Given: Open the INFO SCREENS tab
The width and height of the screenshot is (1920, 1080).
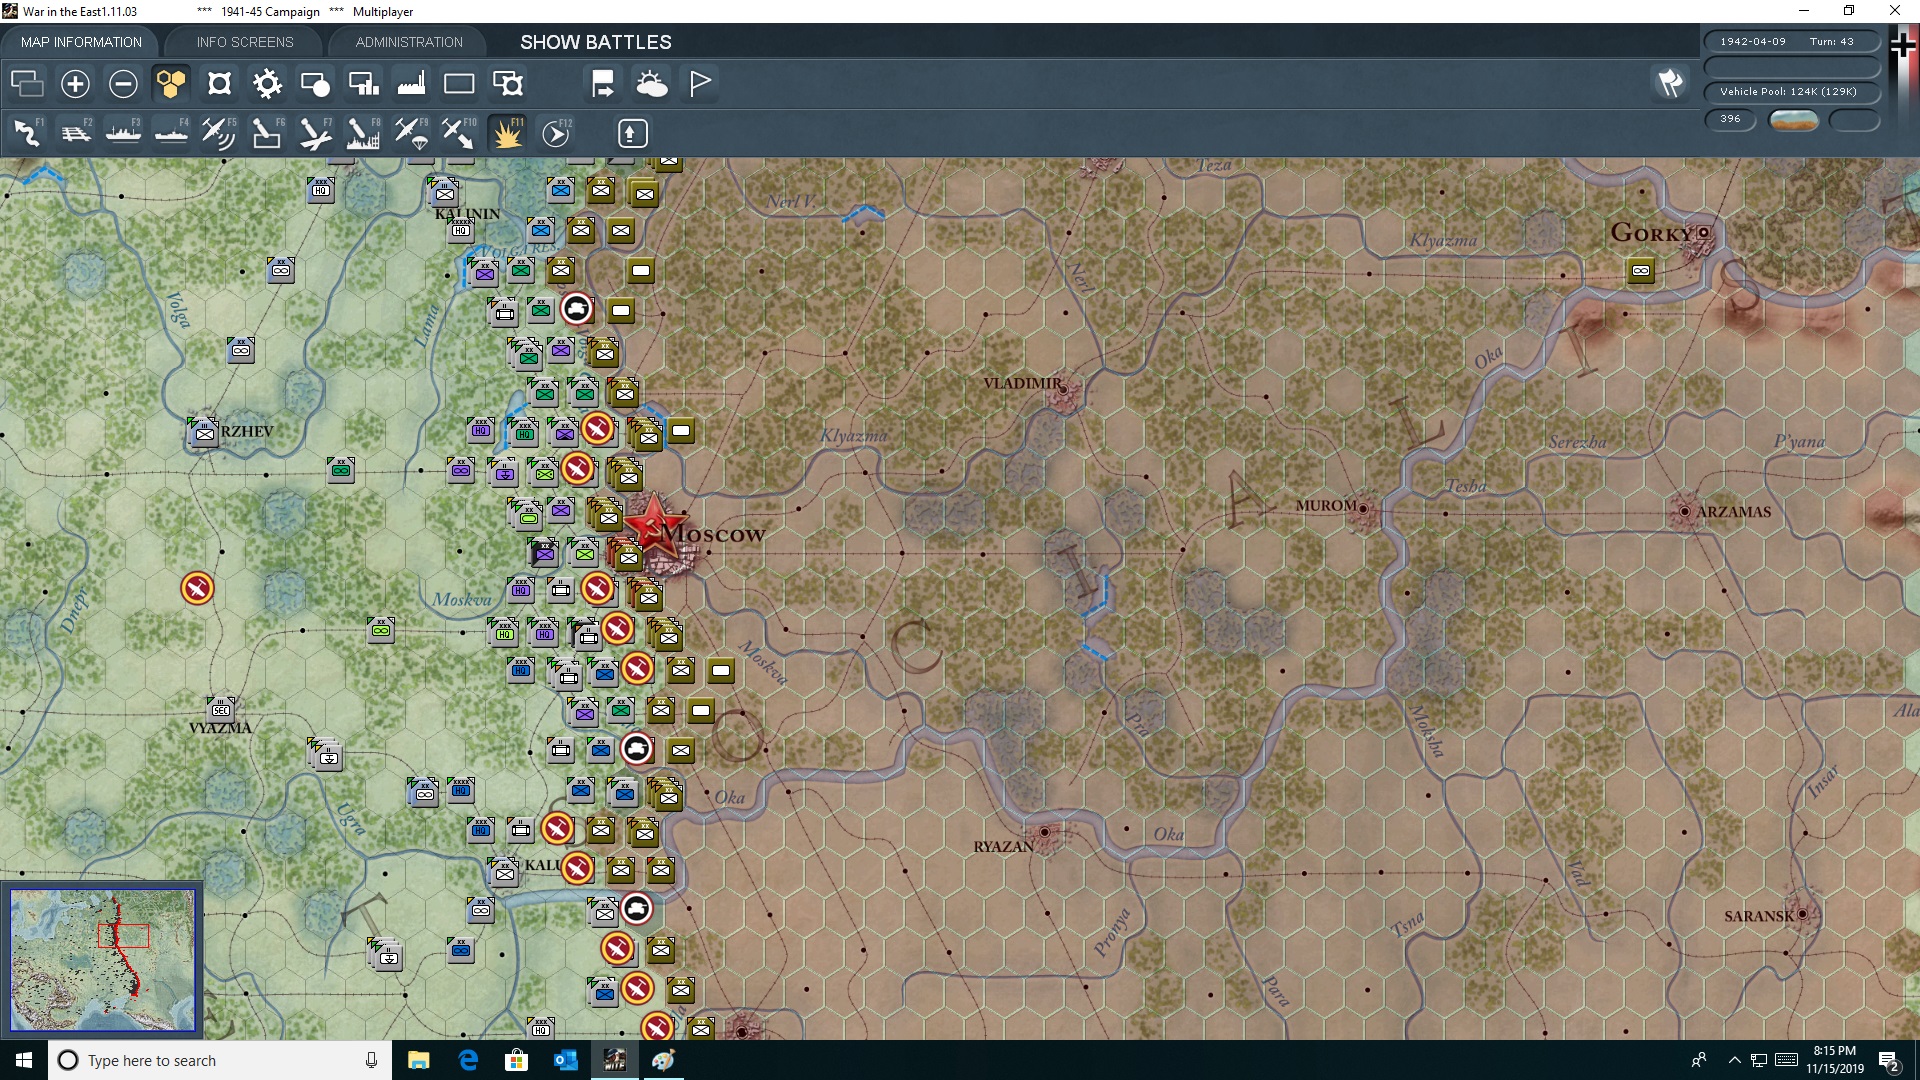Looking at the screenshot, I should tap(245, 42).
